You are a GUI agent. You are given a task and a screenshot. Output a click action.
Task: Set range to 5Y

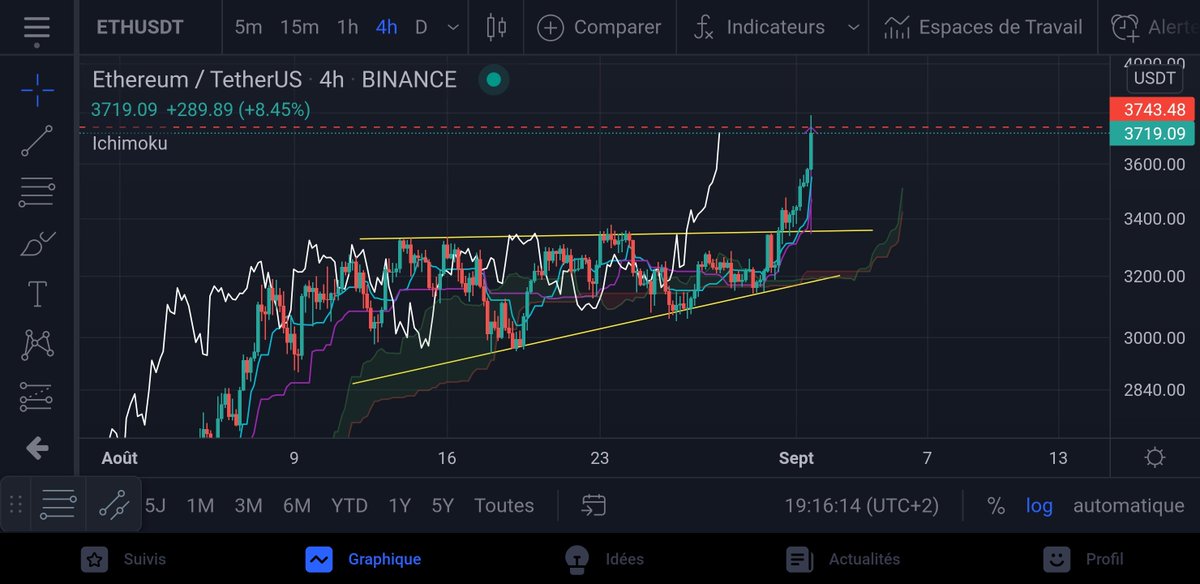(x=442, y=506)
